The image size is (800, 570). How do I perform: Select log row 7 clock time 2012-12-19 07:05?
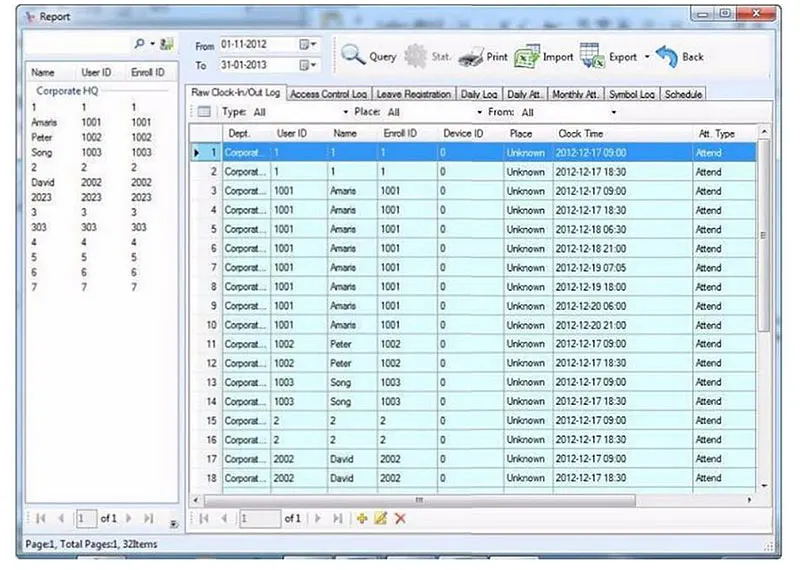(x=622, y=267)
